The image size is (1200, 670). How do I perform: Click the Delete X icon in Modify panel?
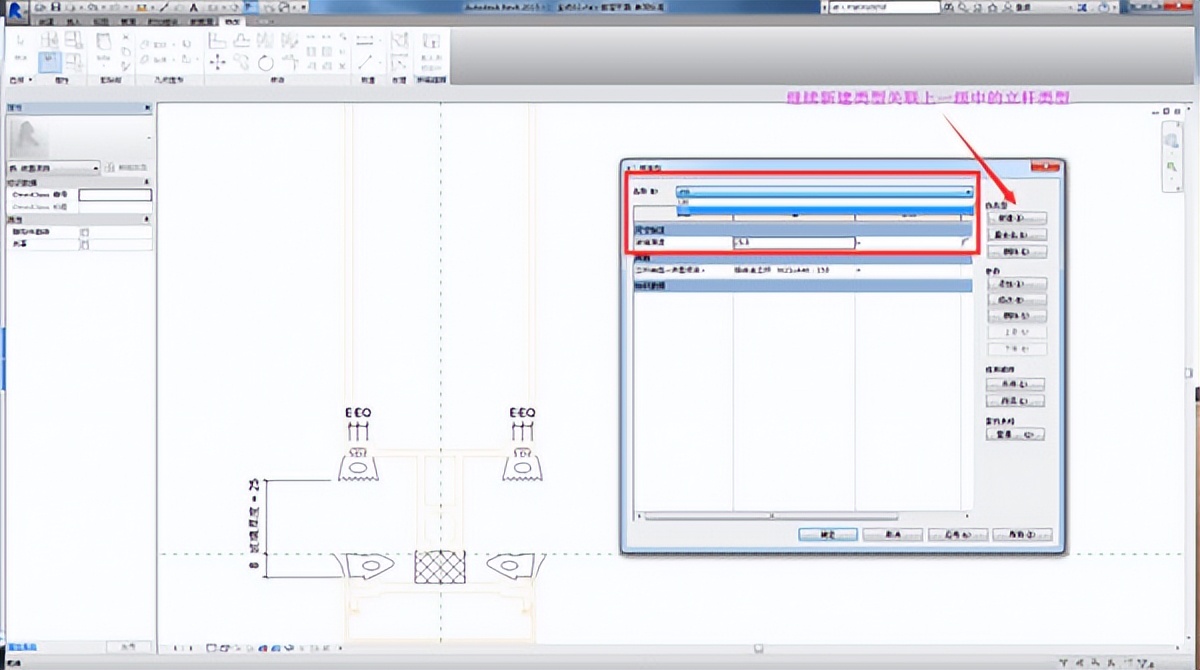(x=341, y=65)
